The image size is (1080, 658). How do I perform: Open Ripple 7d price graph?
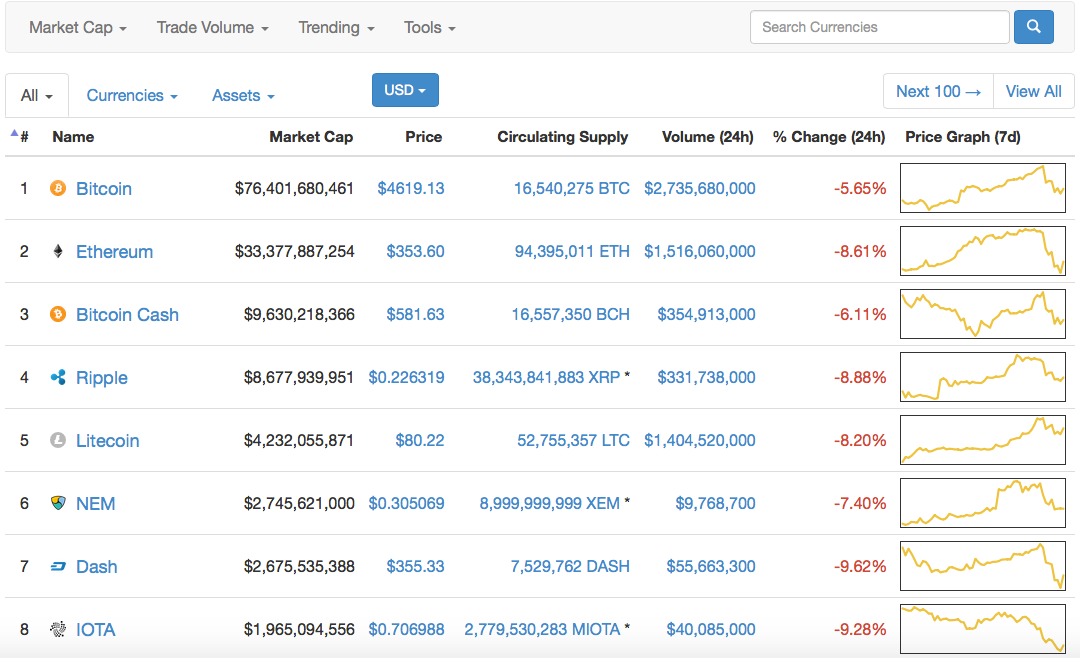click(983, 377)
